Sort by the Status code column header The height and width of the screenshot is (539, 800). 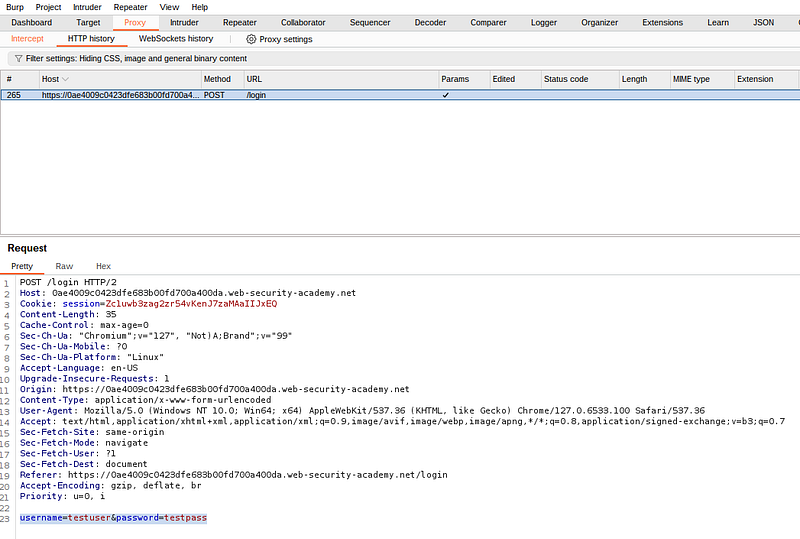pyautogui.click(x=580, y=79)
